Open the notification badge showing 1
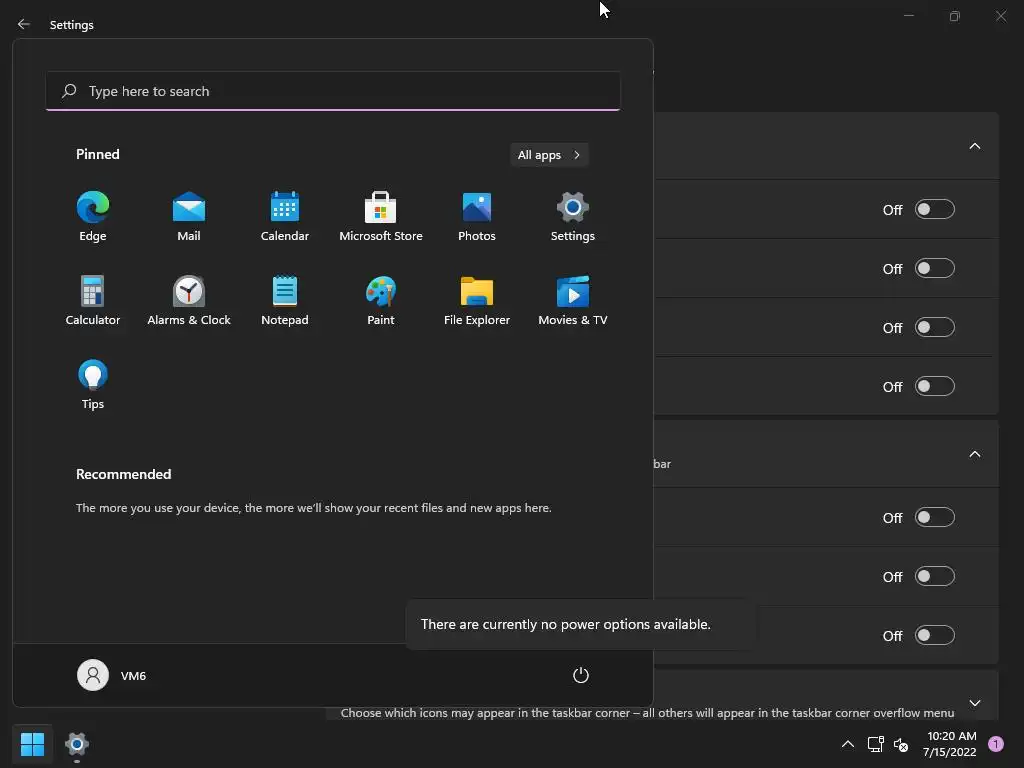1024x768 pixels. click(996, 743)
